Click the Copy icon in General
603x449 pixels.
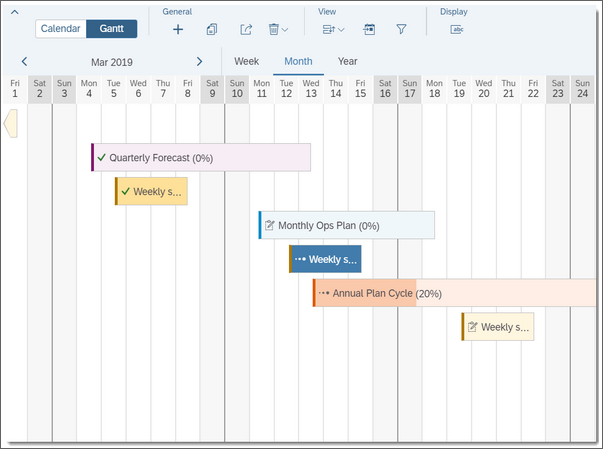(212, 30)
